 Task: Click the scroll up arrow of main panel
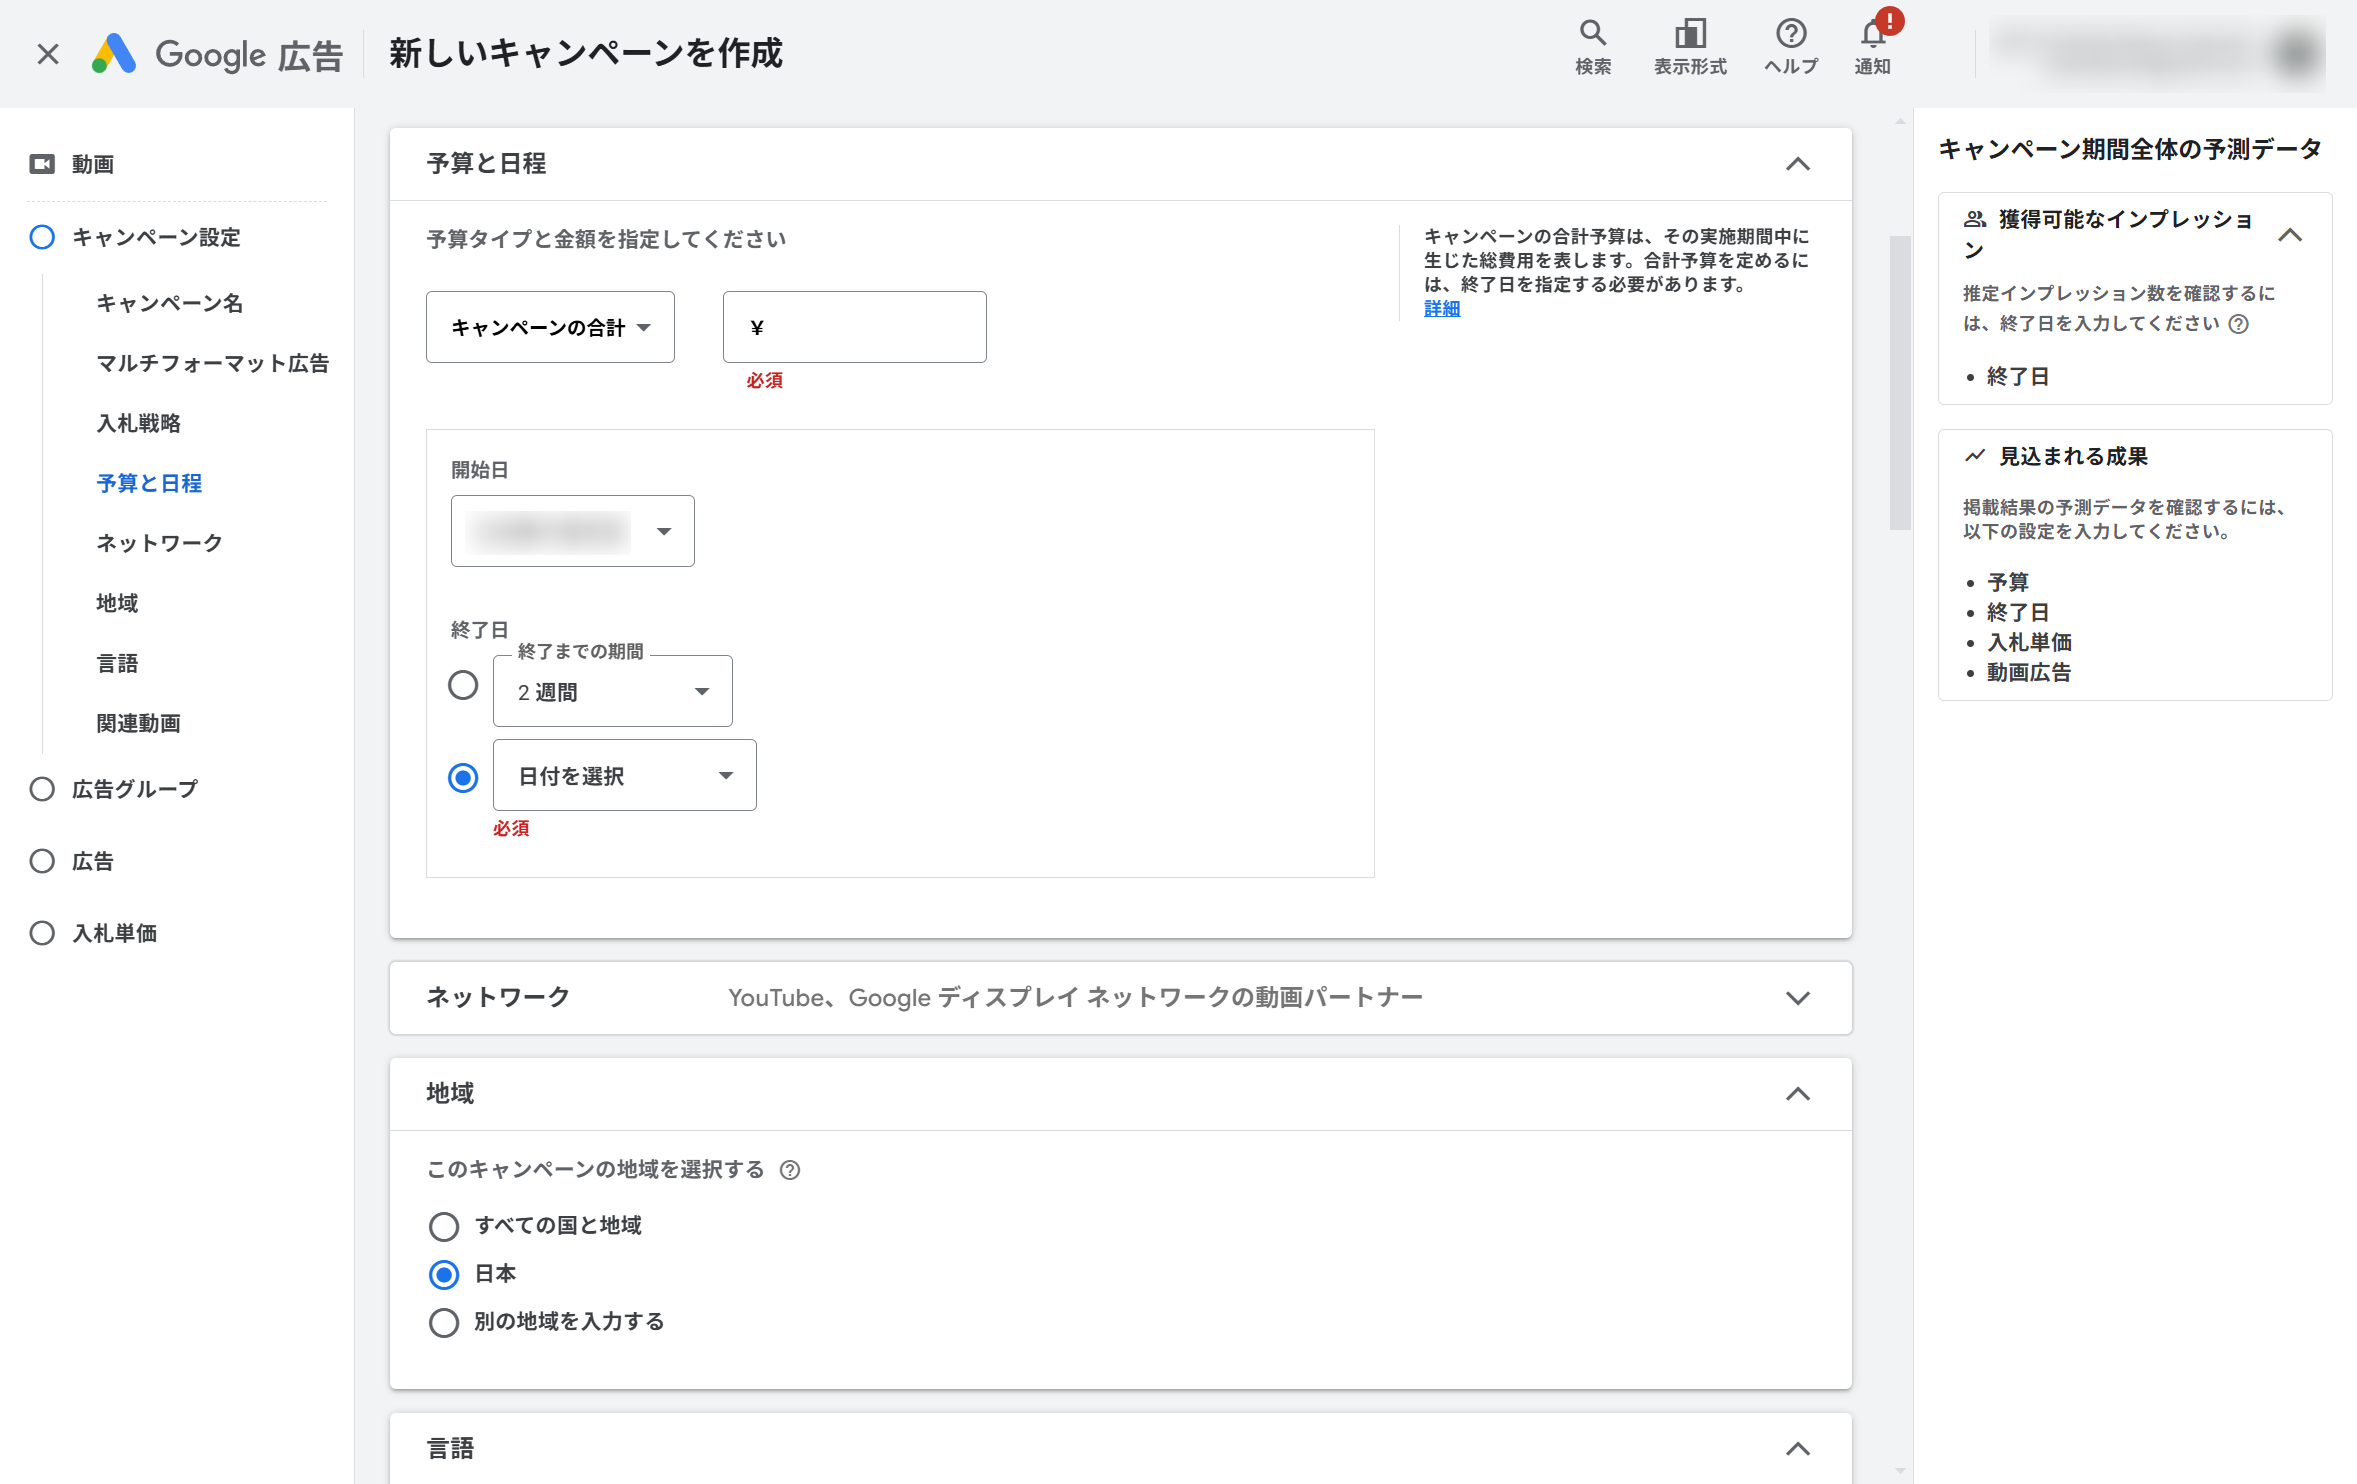(x=1900, y=122)
